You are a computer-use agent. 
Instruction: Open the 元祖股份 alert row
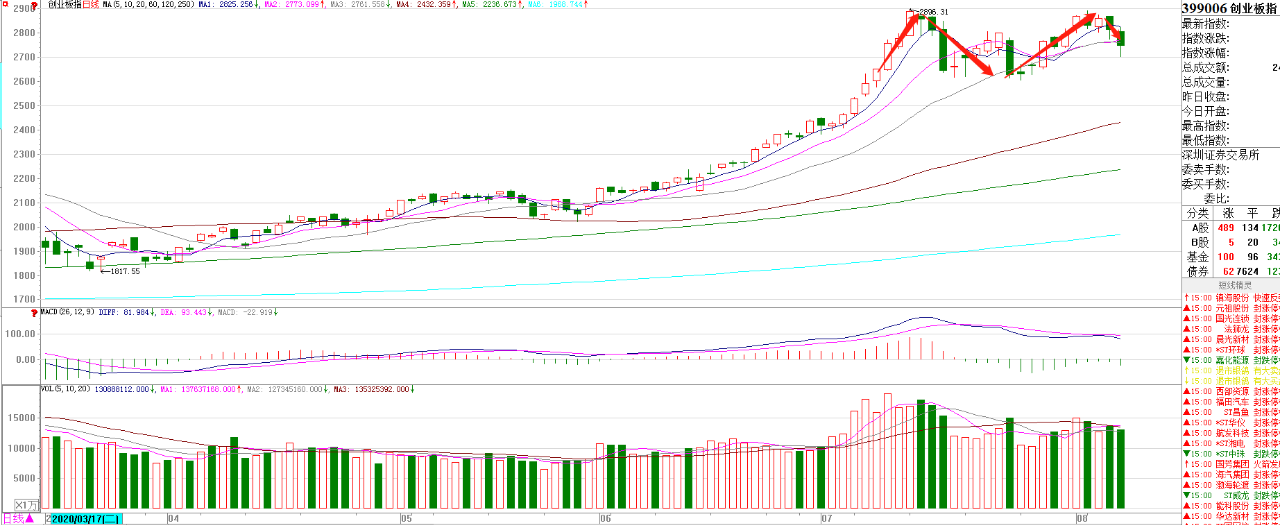click(1231, 308)
